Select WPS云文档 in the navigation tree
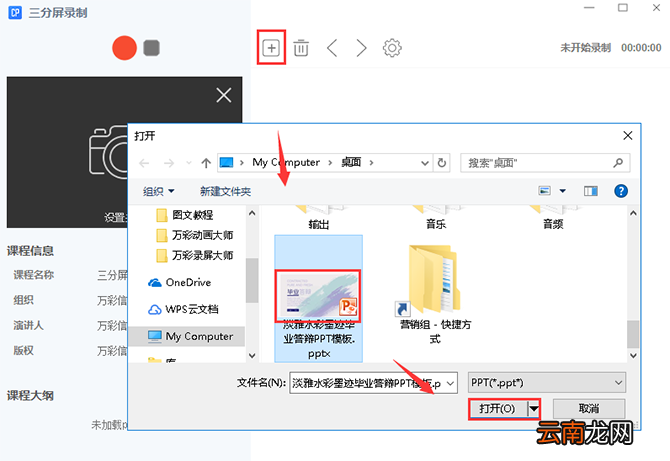This screenshot has height=461, width=670. pos(183,309)
